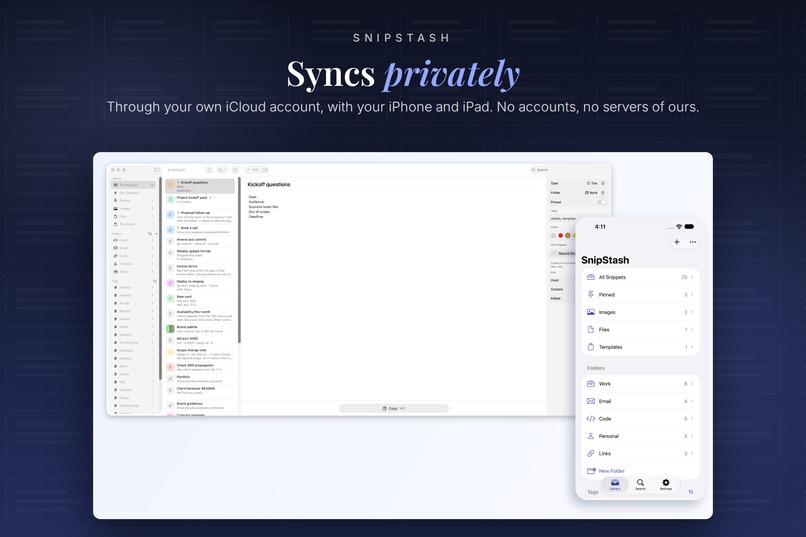
Task: Select the Scope change note snippet
Action: 200,354
